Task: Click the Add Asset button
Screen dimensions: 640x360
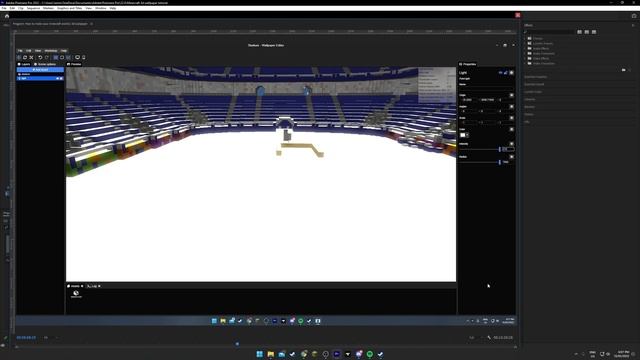Action: 40,70
